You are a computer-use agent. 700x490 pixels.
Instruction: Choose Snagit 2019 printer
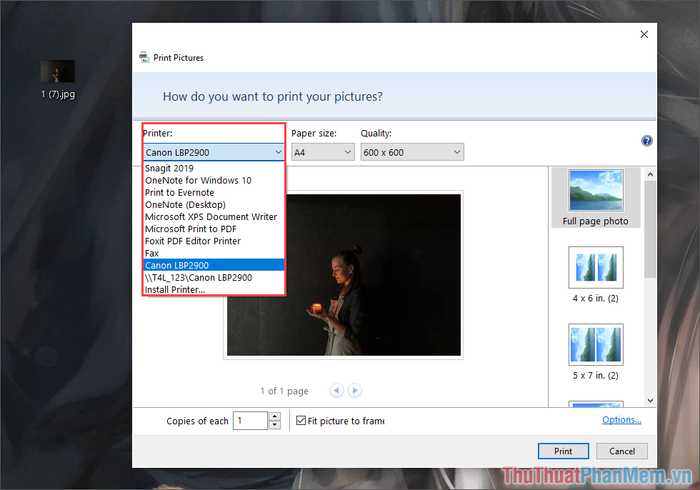click(214, 168)
